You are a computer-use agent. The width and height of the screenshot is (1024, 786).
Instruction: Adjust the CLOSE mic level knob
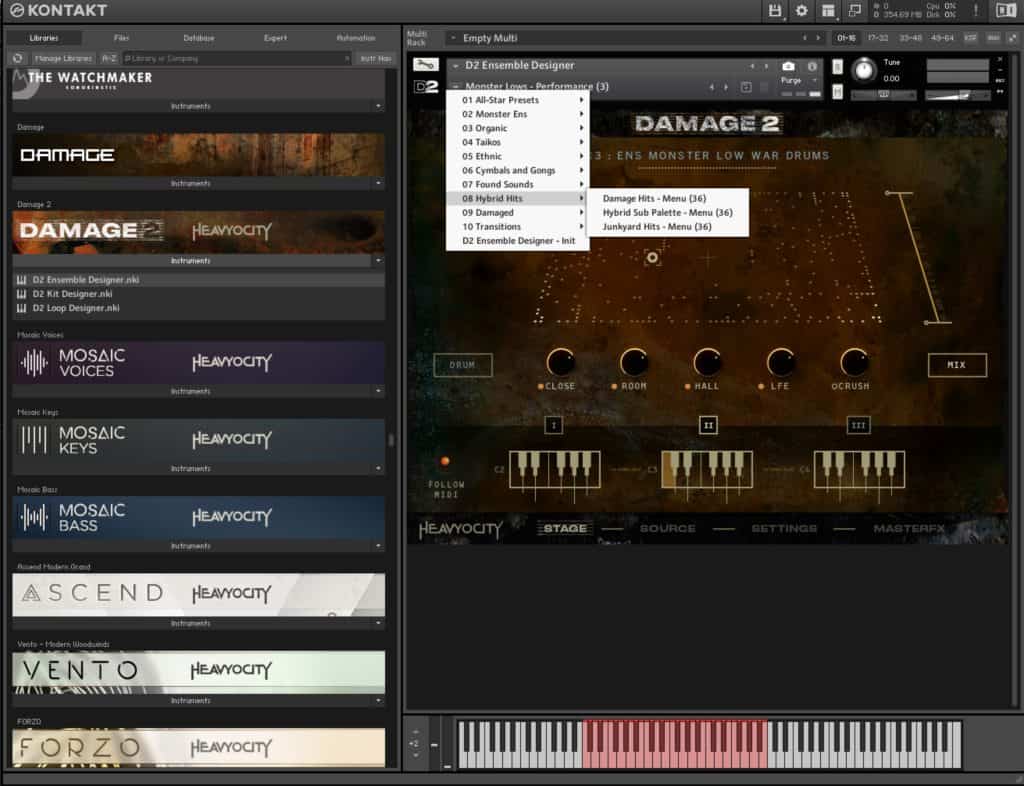[x=560, y=361]
